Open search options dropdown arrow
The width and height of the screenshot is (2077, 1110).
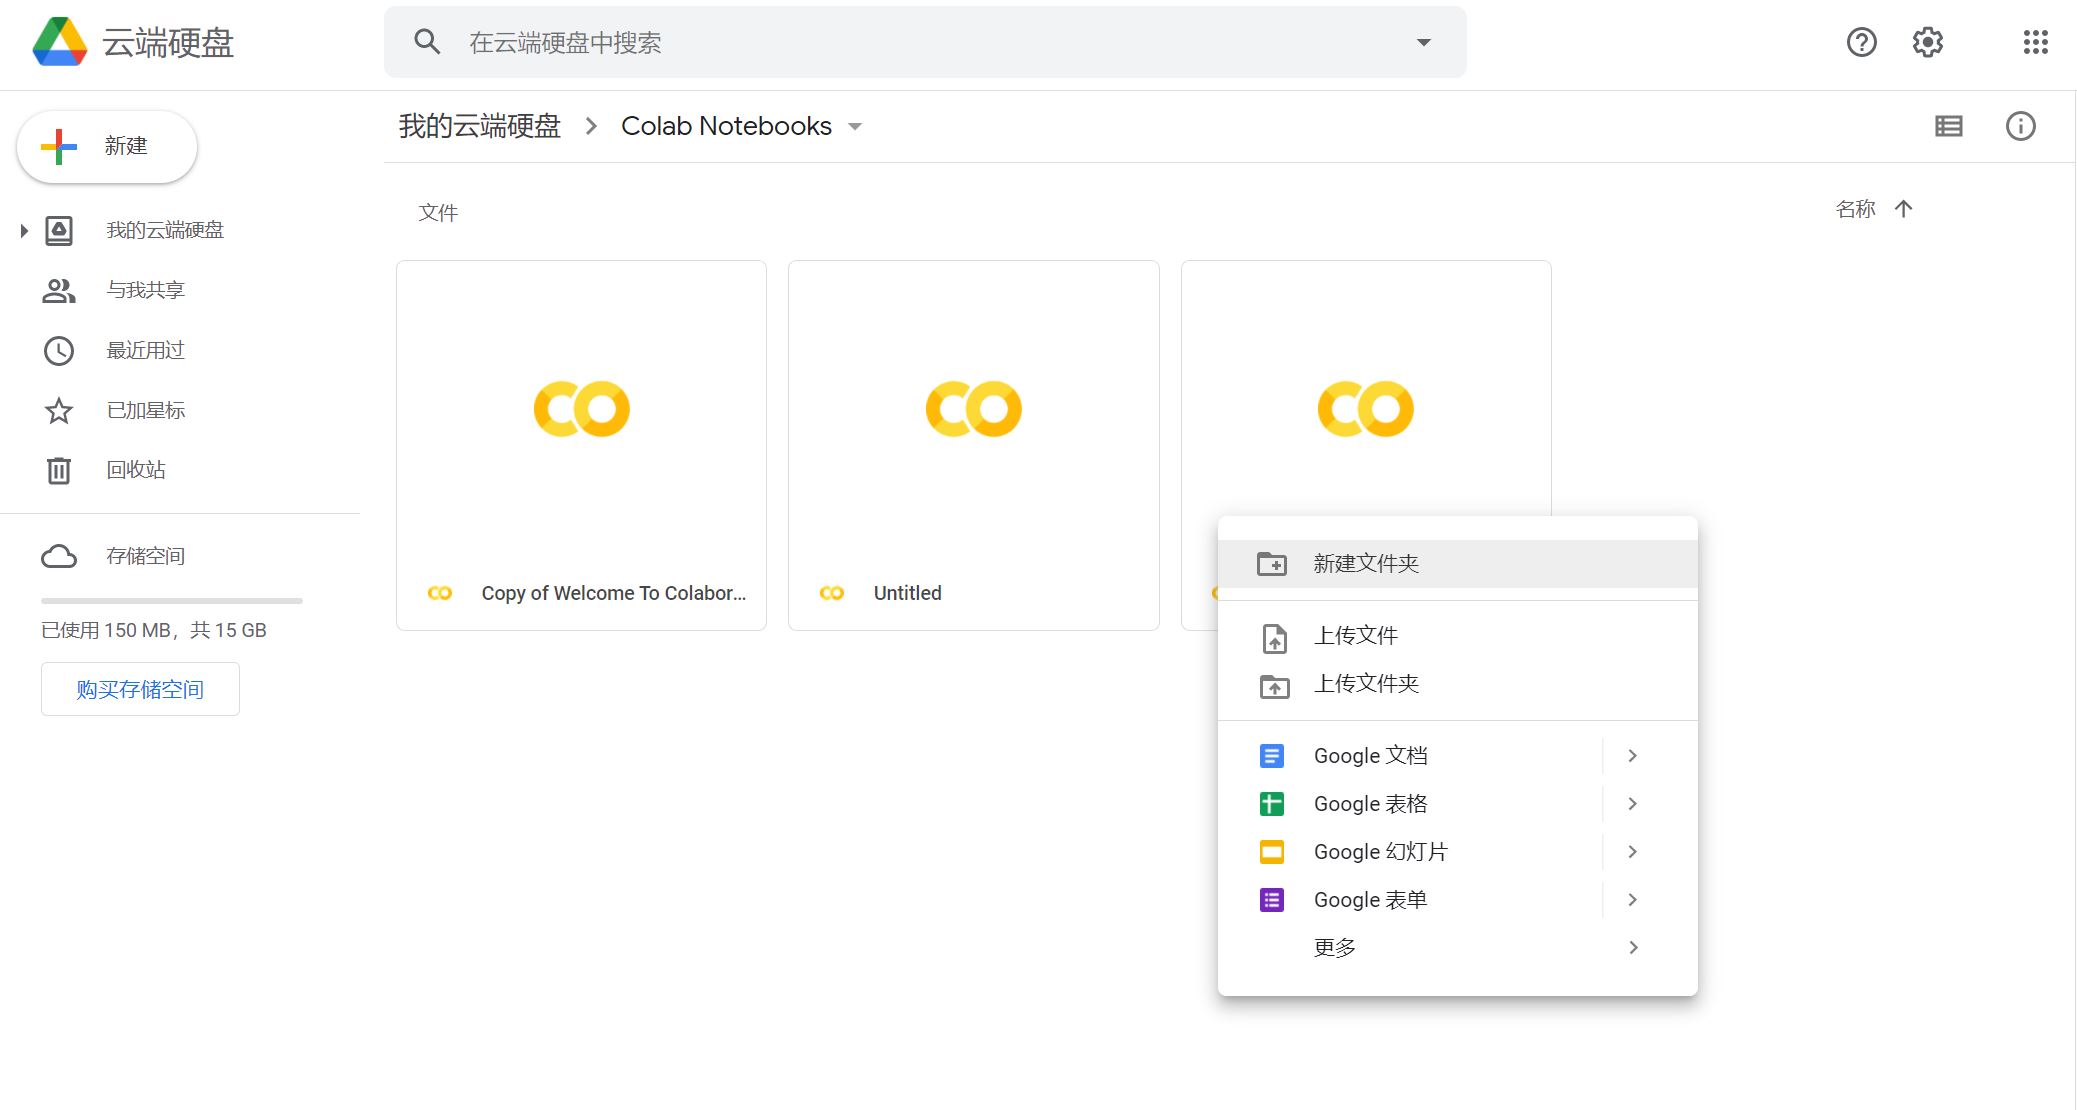pyautogui.click(x=1423, y=42)
